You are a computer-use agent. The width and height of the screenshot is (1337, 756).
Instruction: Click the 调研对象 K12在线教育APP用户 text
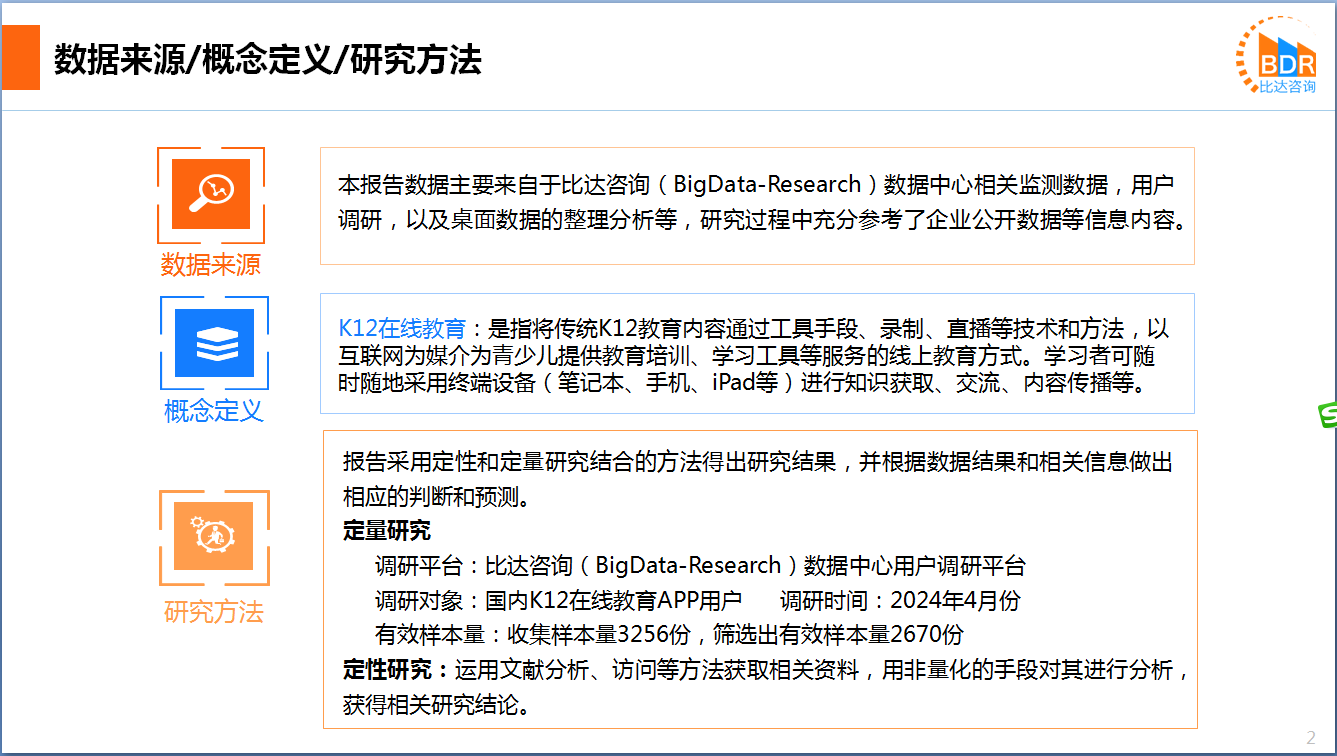(x=558, y=601)
